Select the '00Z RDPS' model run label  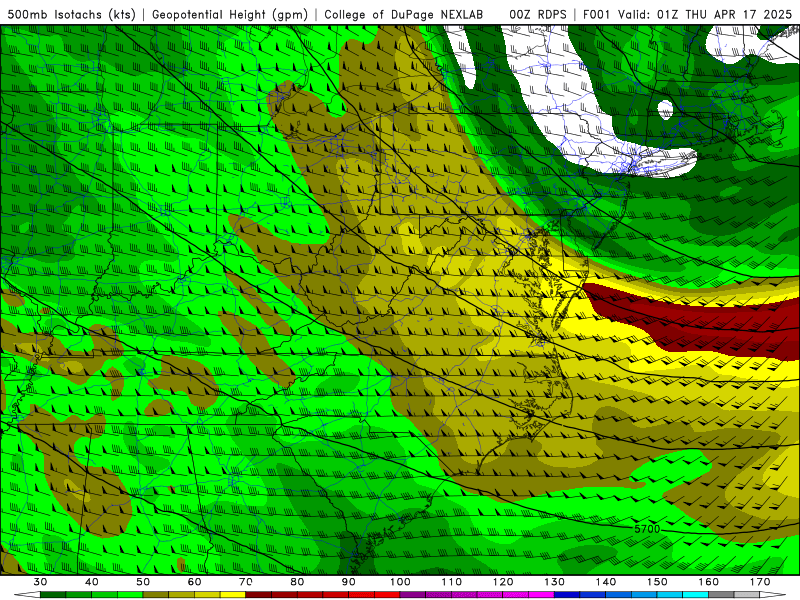pos(538,14)
